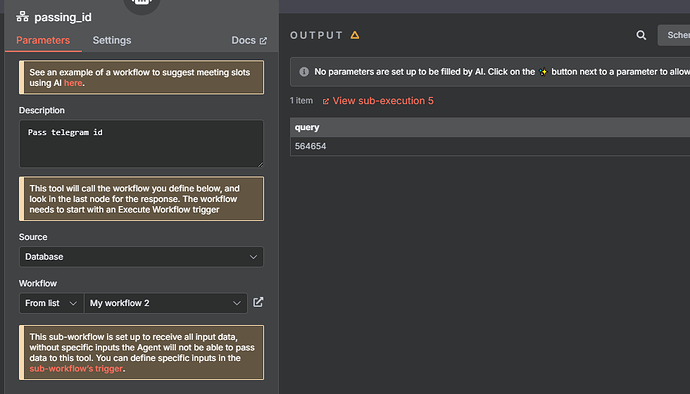Screen dimensions: 690x394
Task: Expand the My workflow 2 selector
Action: pyautogui.click(x=165, y=303)
